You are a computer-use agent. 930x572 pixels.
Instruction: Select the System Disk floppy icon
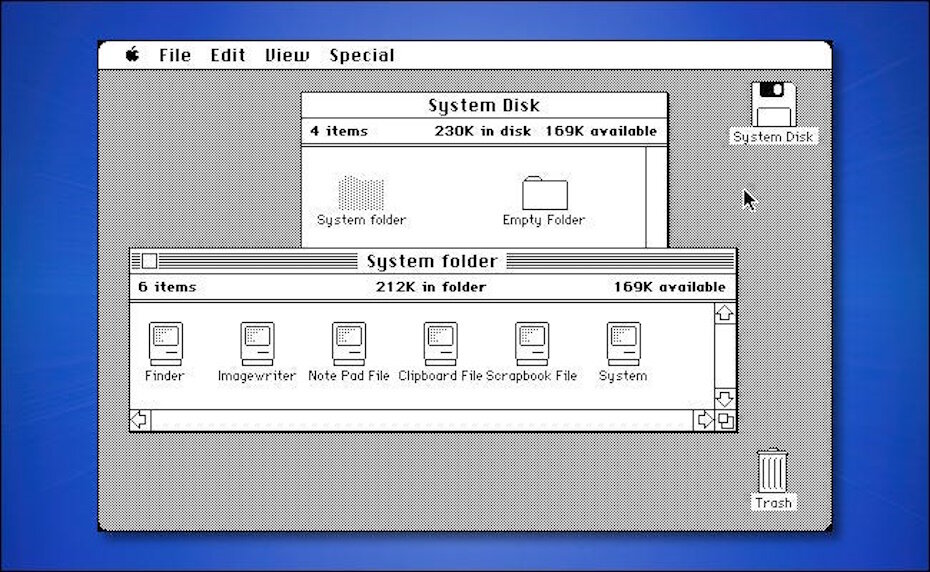(773, 104)
